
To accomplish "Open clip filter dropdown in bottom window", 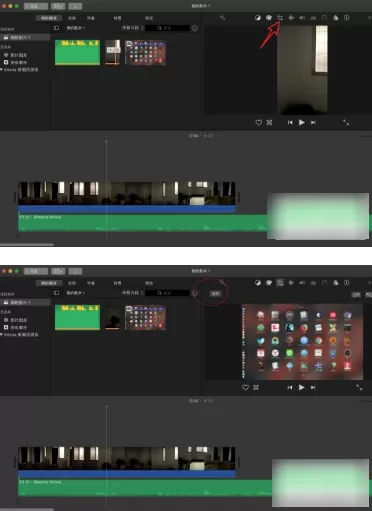I will pyautogui.click(x=133, y=293).
